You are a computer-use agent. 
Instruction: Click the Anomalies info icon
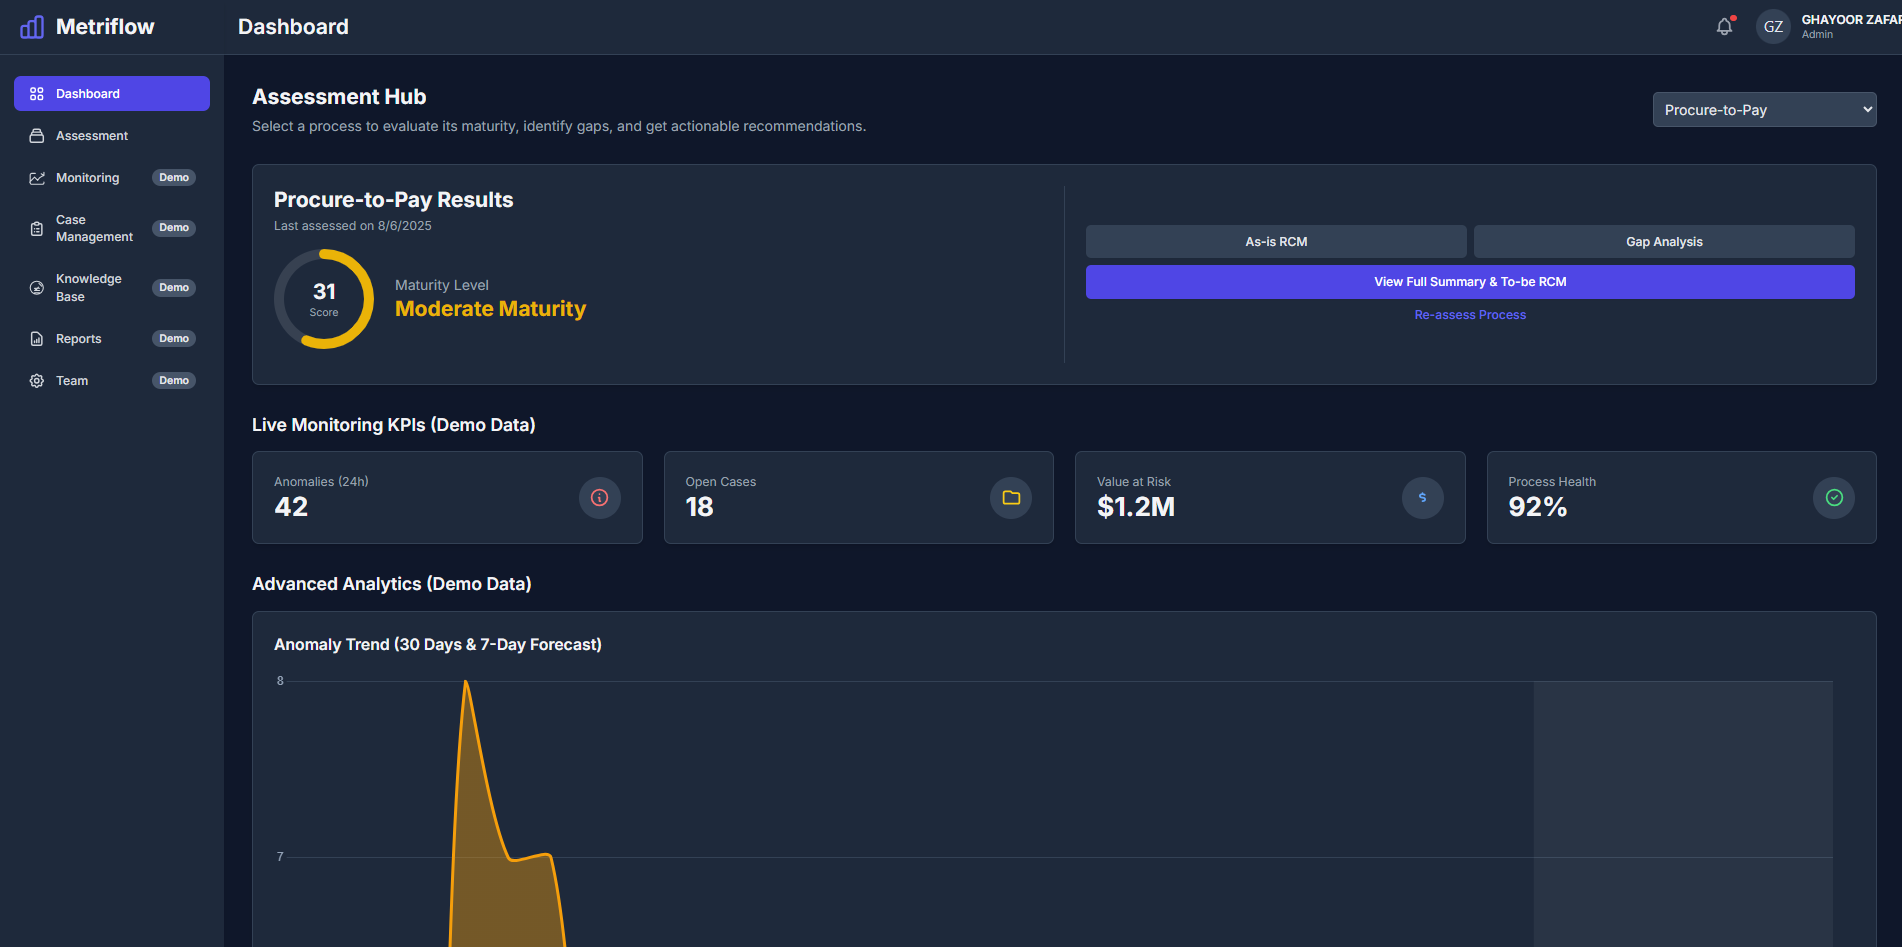point(599,497)
